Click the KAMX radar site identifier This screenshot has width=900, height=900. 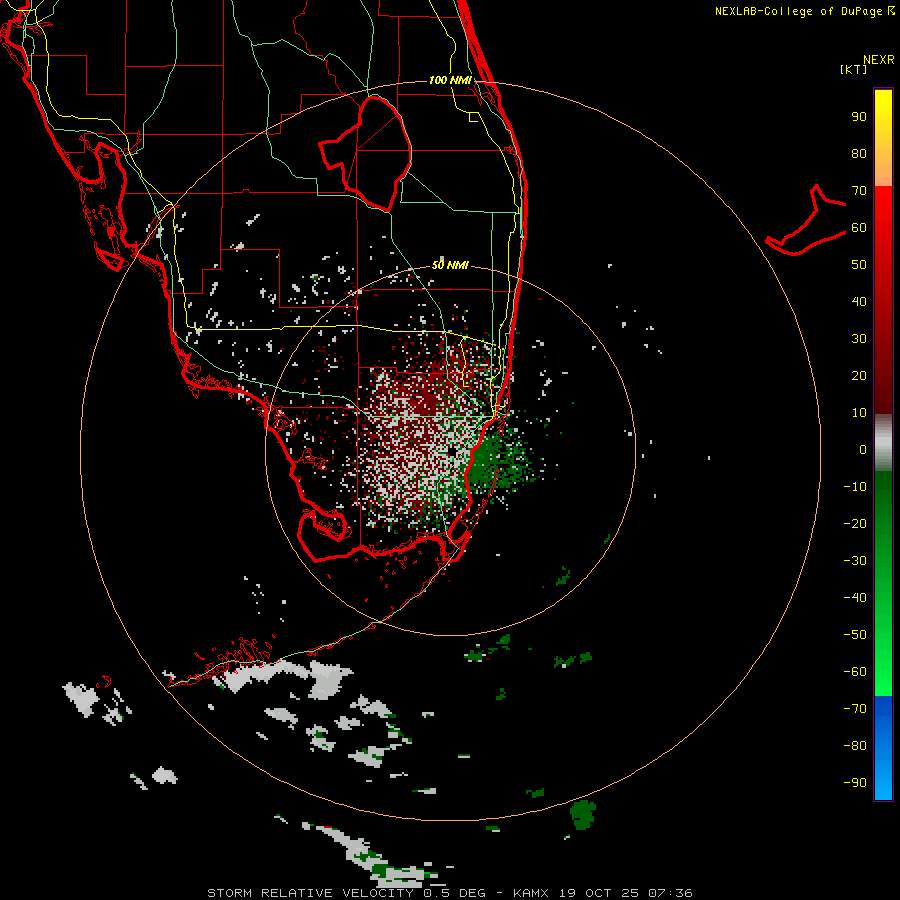[531, 893]
